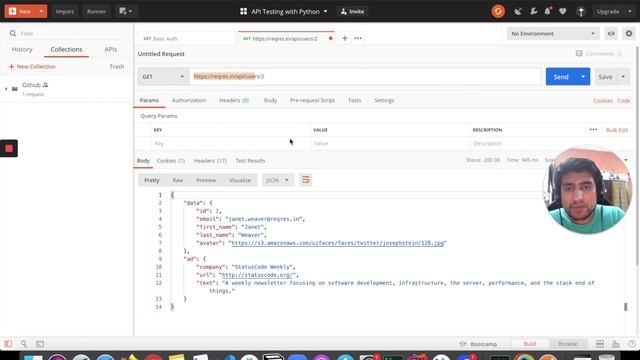Click the Send button
The width and height of the screenshot is (640, 360).
pos(561,77)
